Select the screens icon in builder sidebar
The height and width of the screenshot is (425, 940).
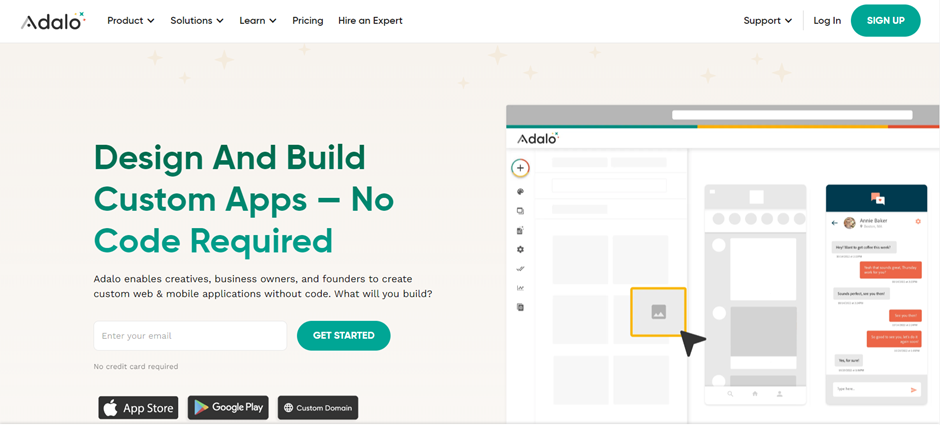click(x=520, y=211)
